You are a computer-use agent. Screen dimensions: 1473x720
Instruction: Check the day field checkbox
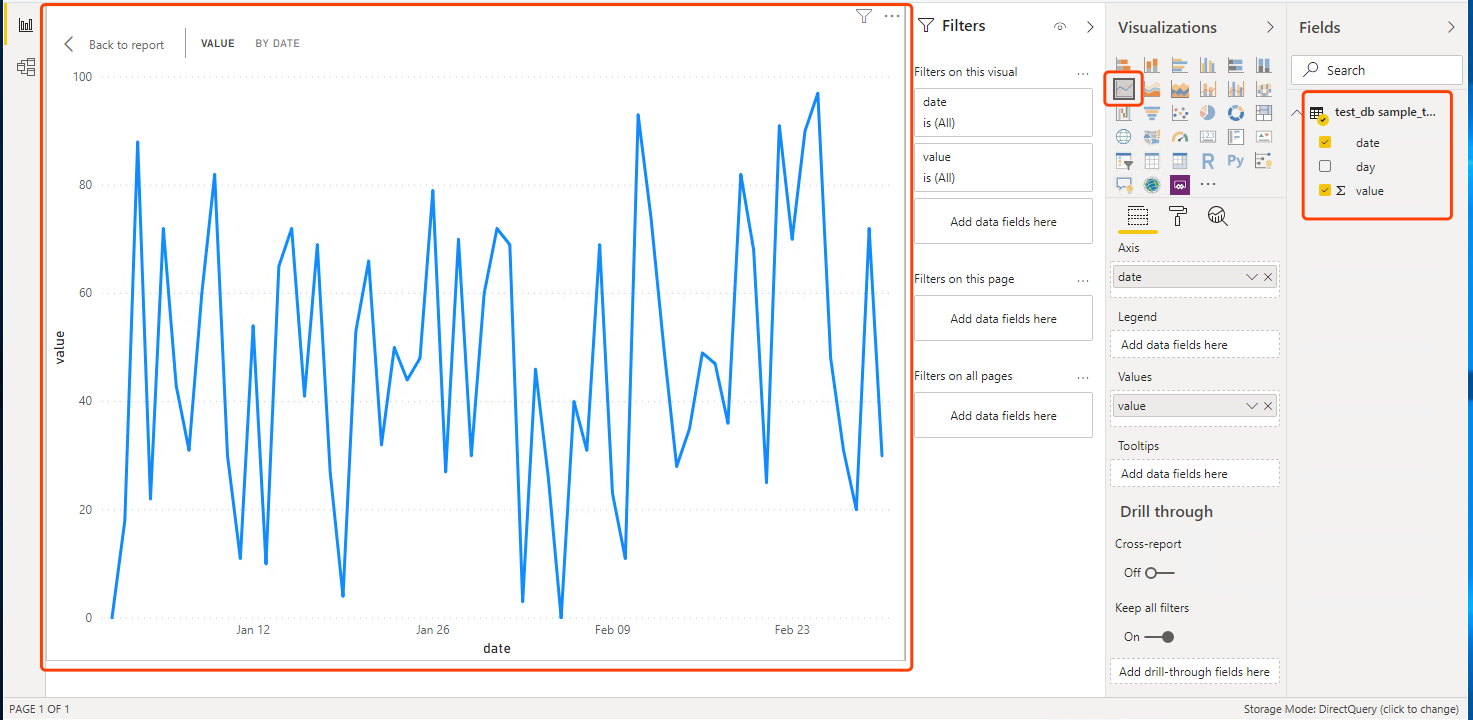(x=1325, y=167)
